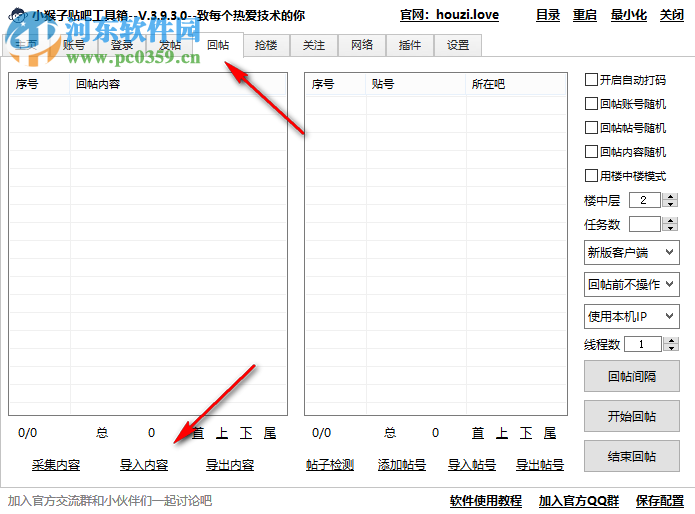Click 导出内容 link

click(x=230, y=465)
